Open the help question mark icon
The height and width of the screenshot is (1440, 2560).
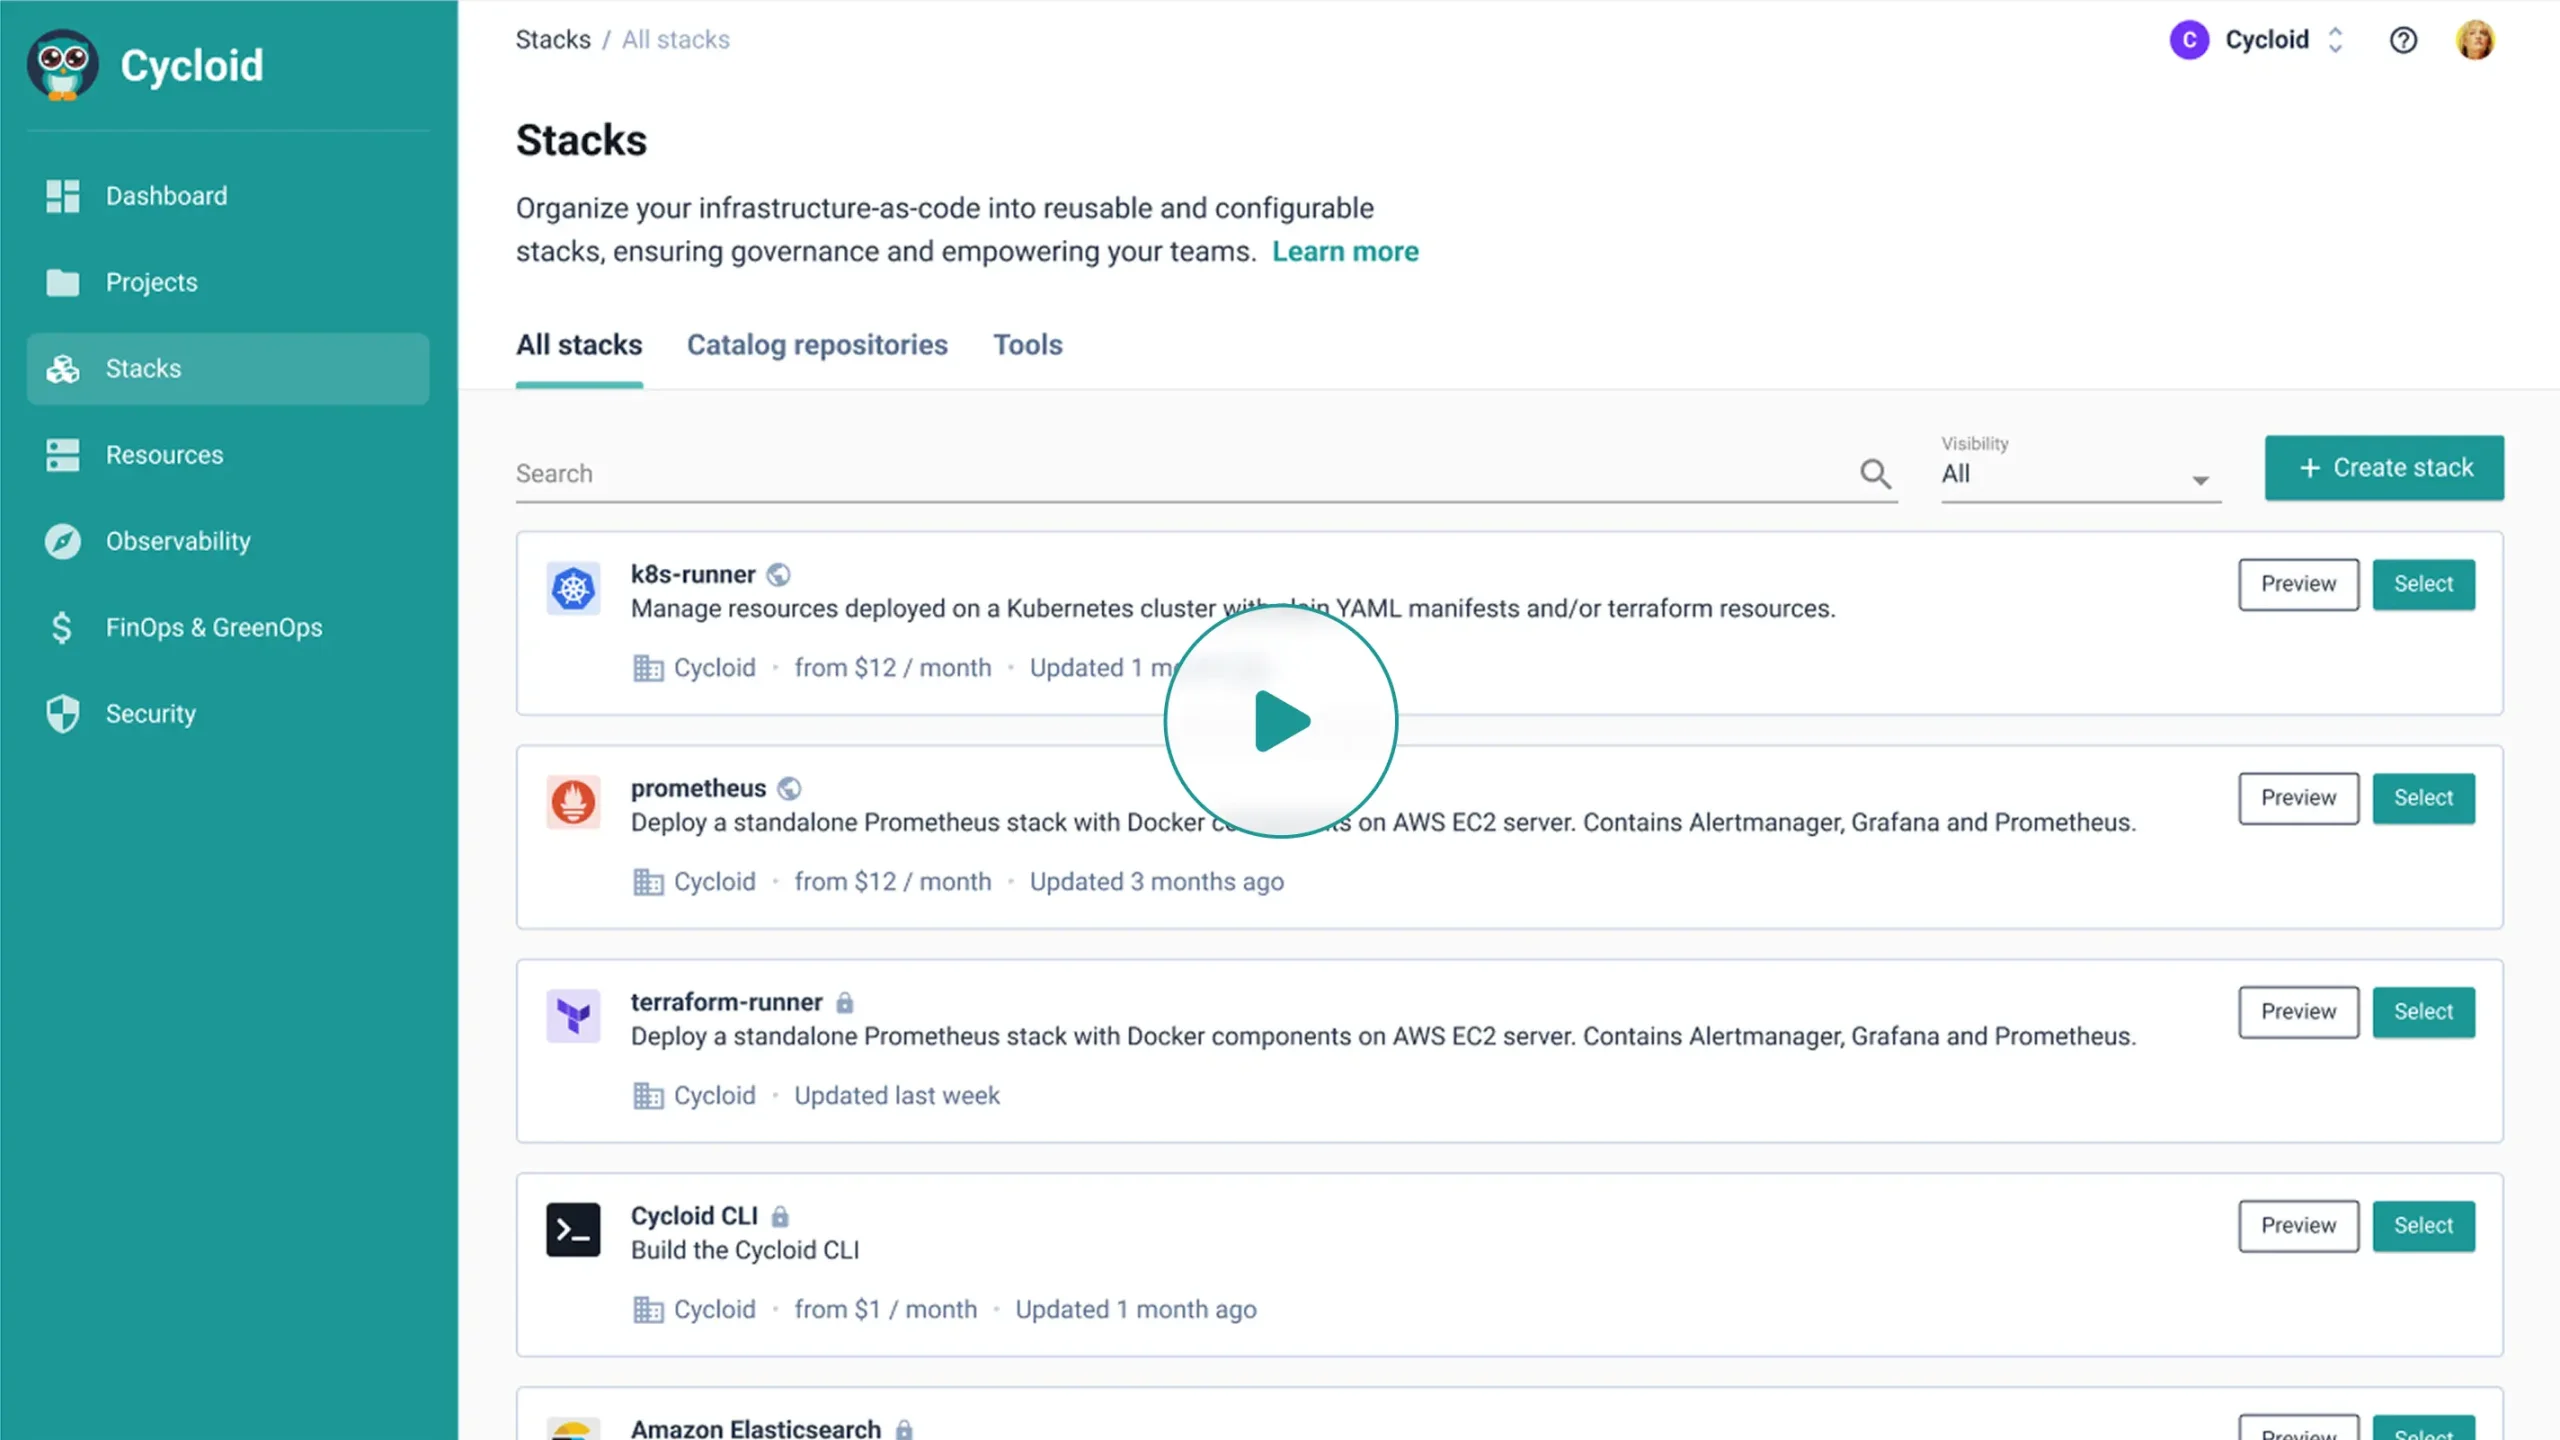pyautogui.click(x=2403, y=40)
